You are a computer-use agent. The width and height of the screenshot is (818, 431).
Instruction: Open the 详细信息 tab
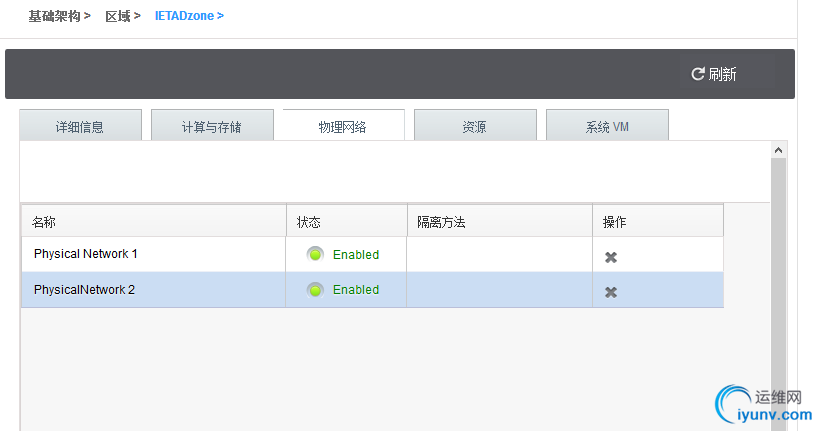pos(80,127)
